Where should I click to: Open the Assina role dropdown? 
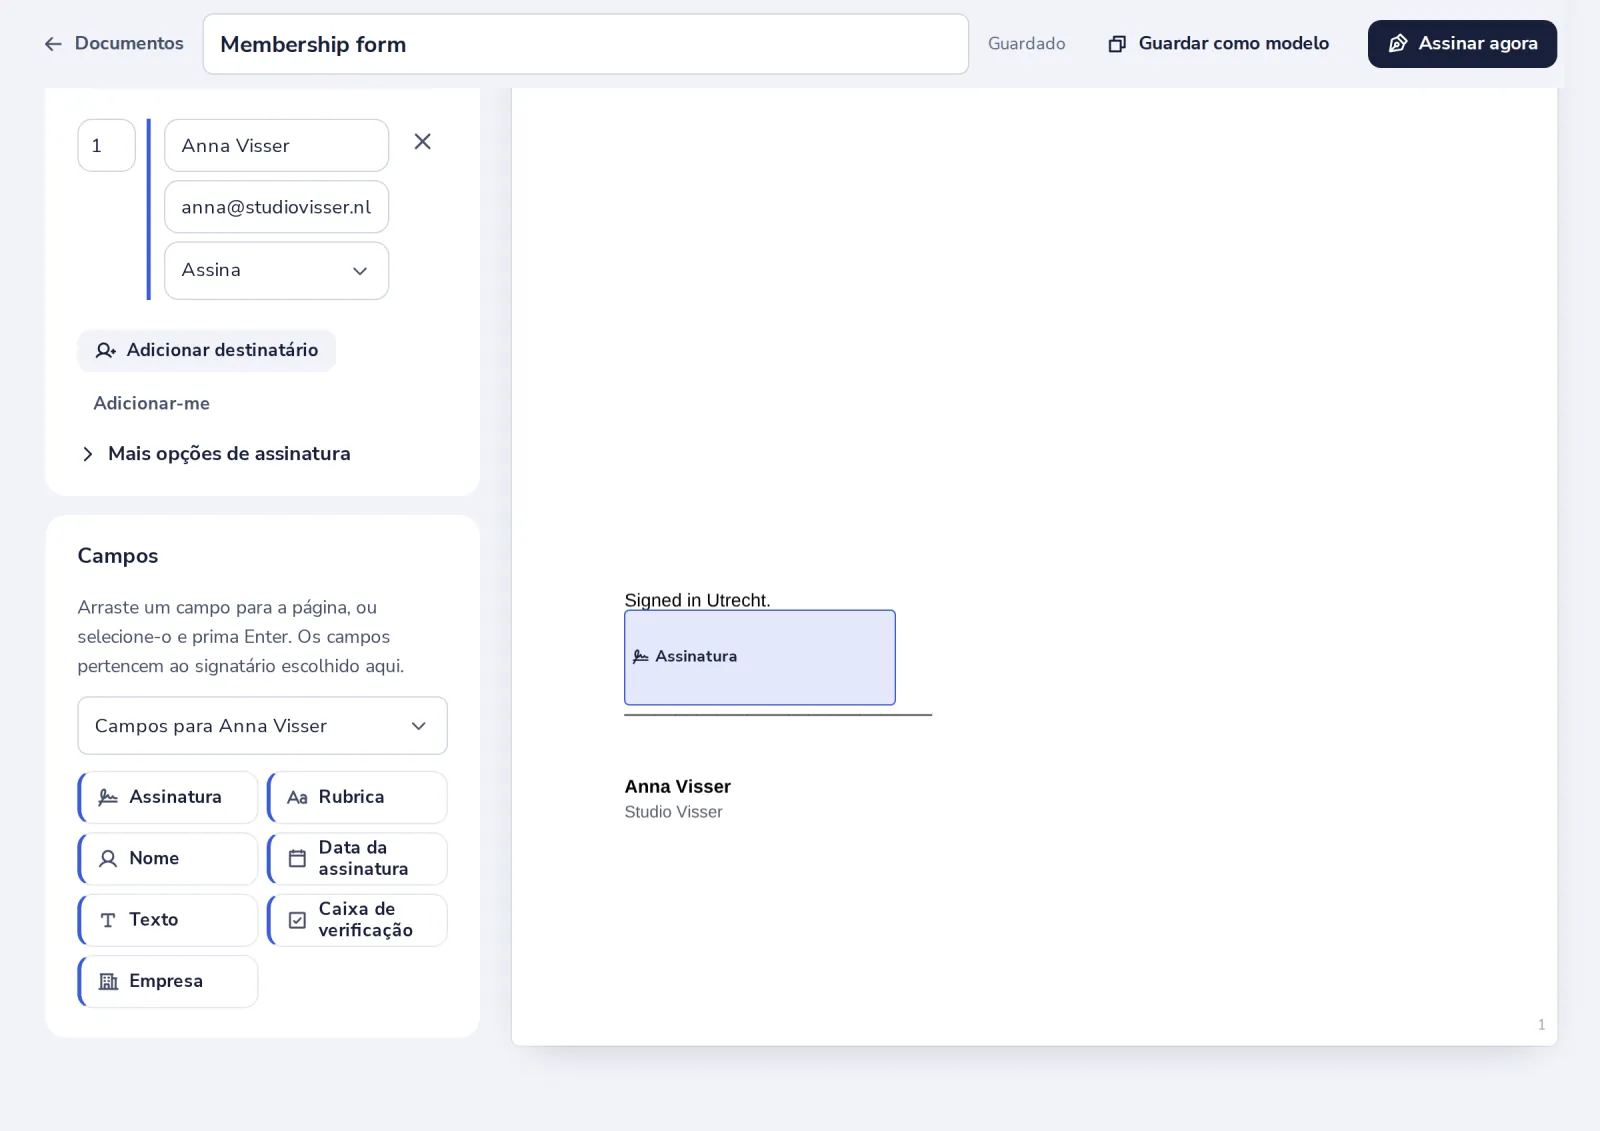[x=276, y=271]
